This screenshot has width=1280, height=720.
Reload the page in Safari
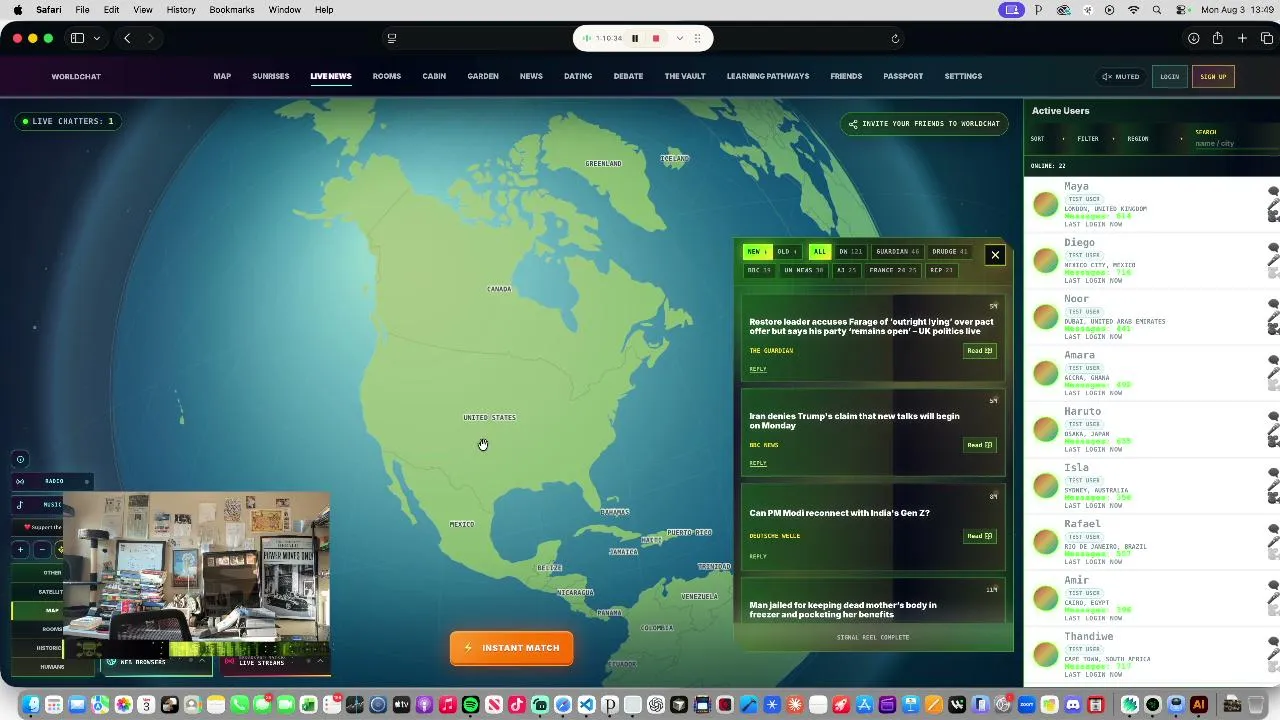[x=895, y=38]
